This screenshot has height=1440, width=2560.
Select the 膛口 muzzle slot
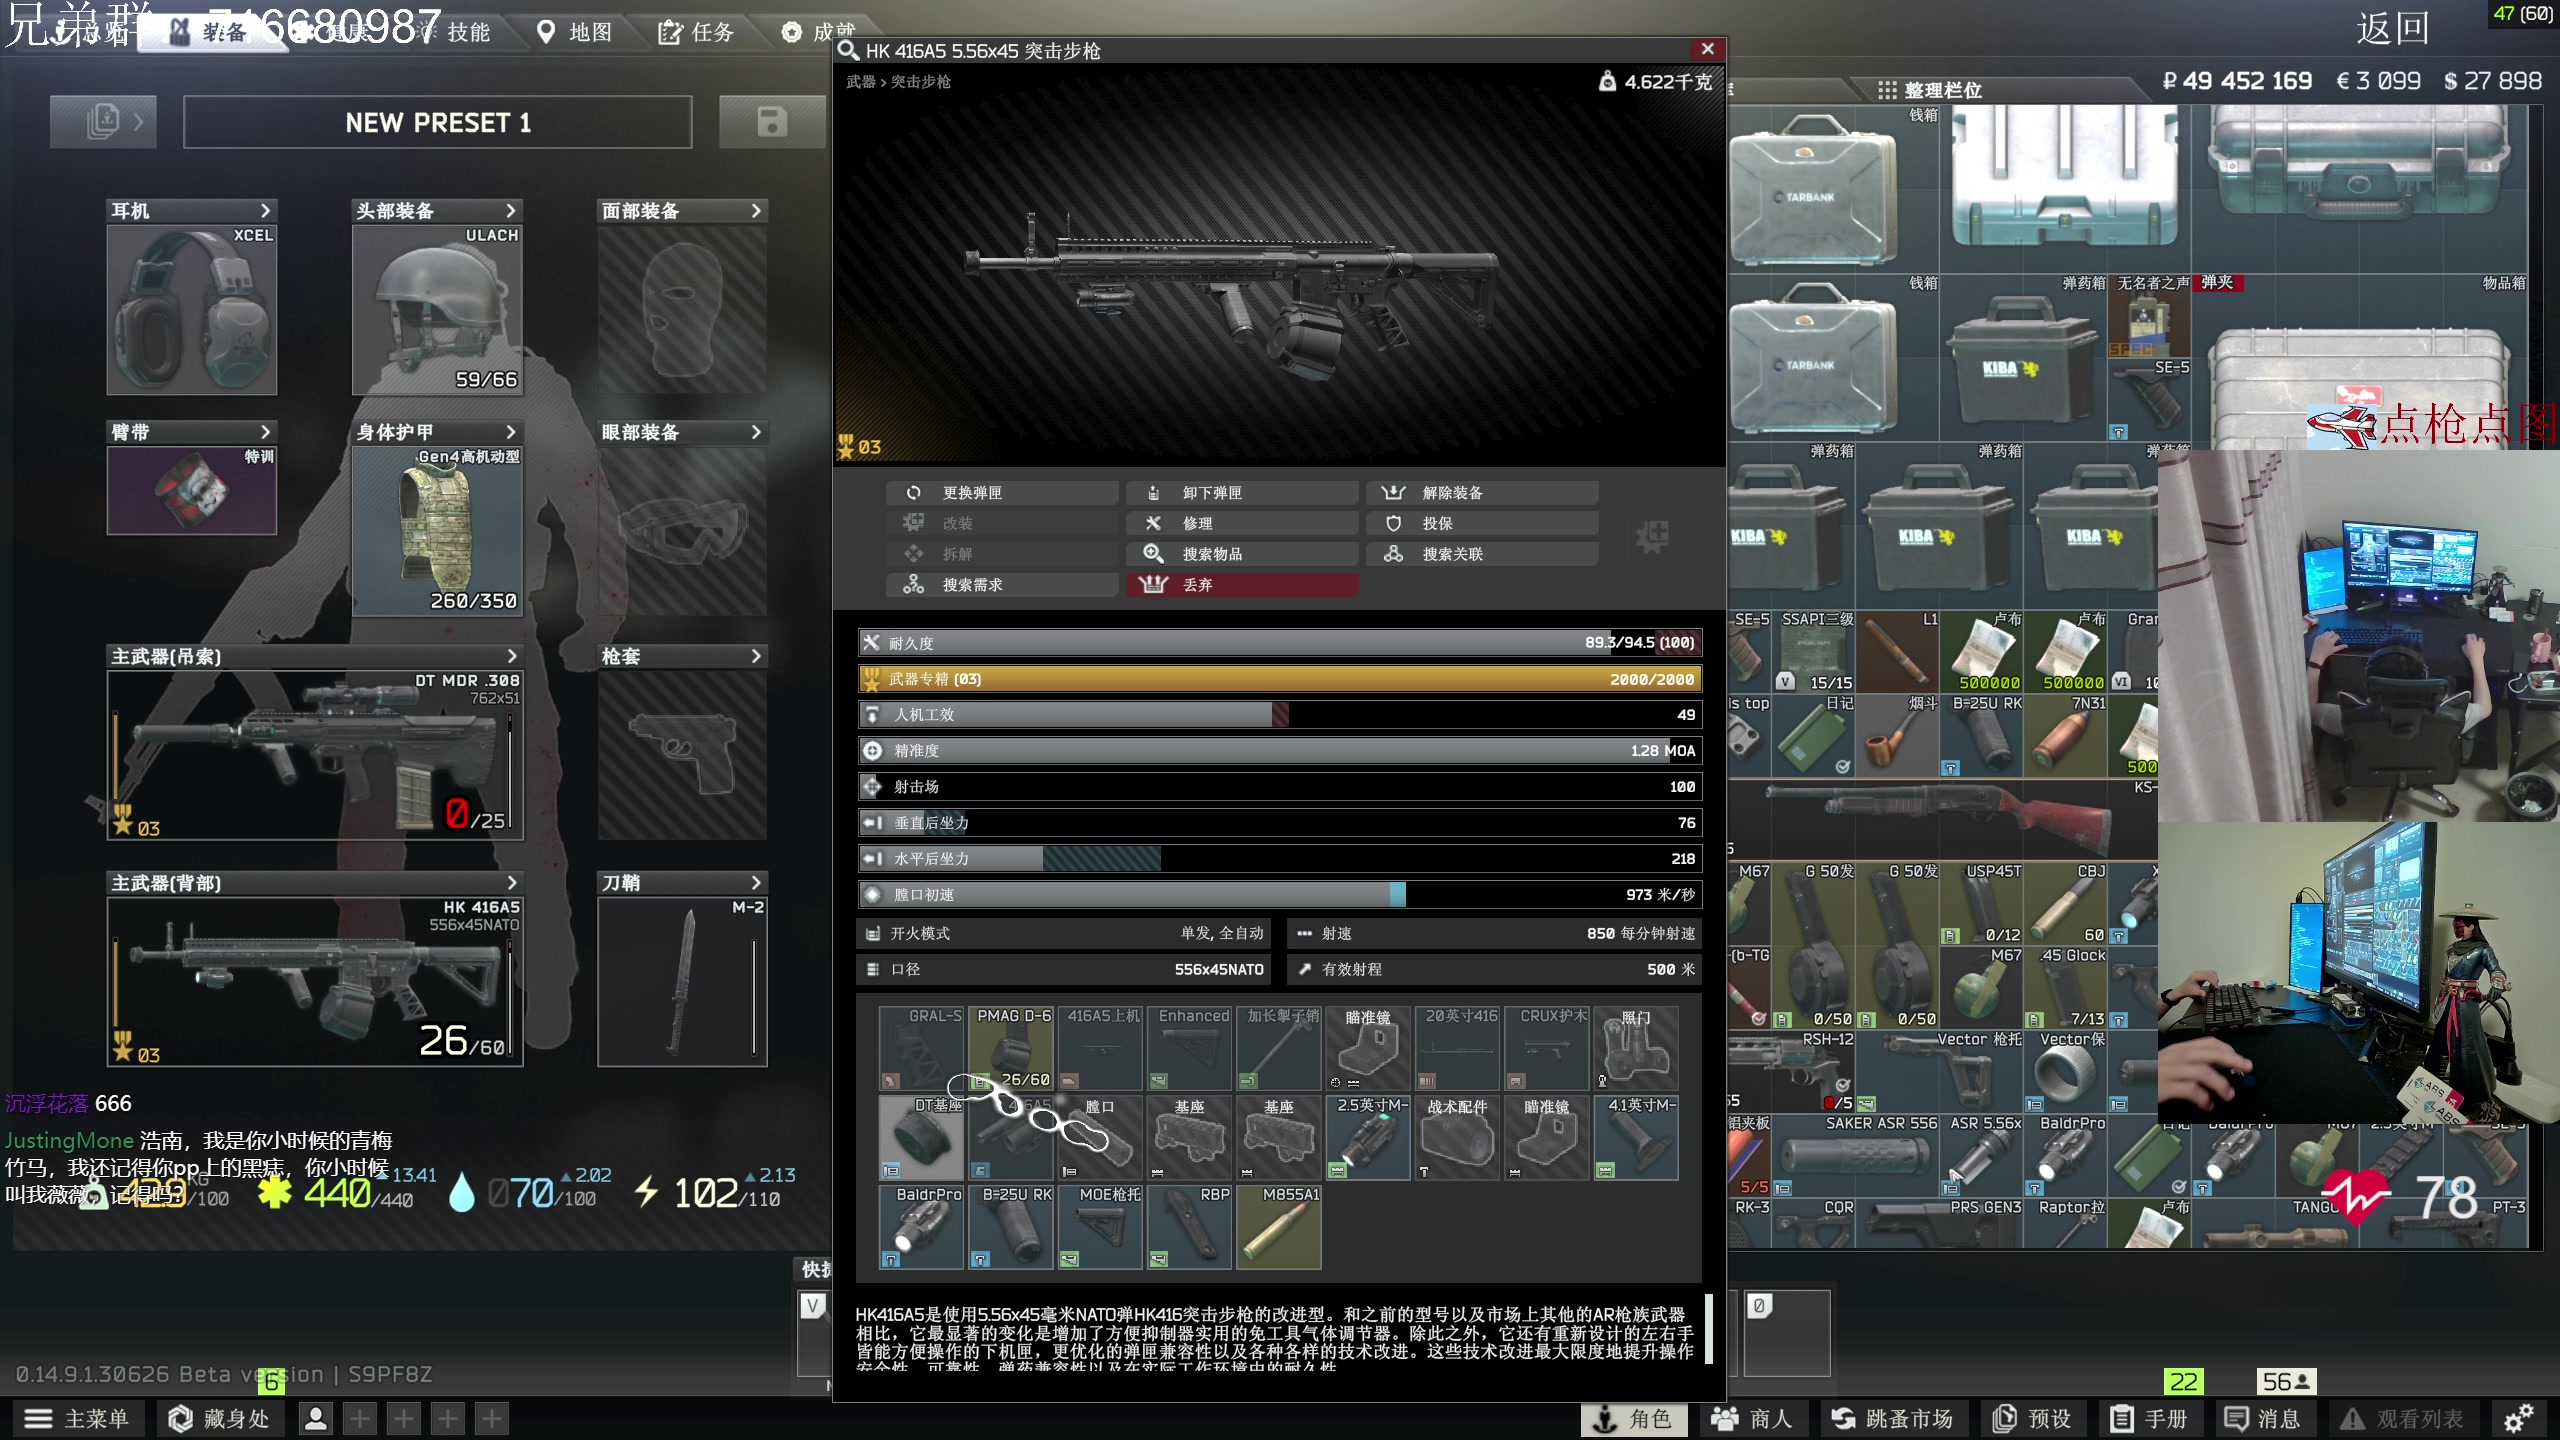point(1100,1137)
